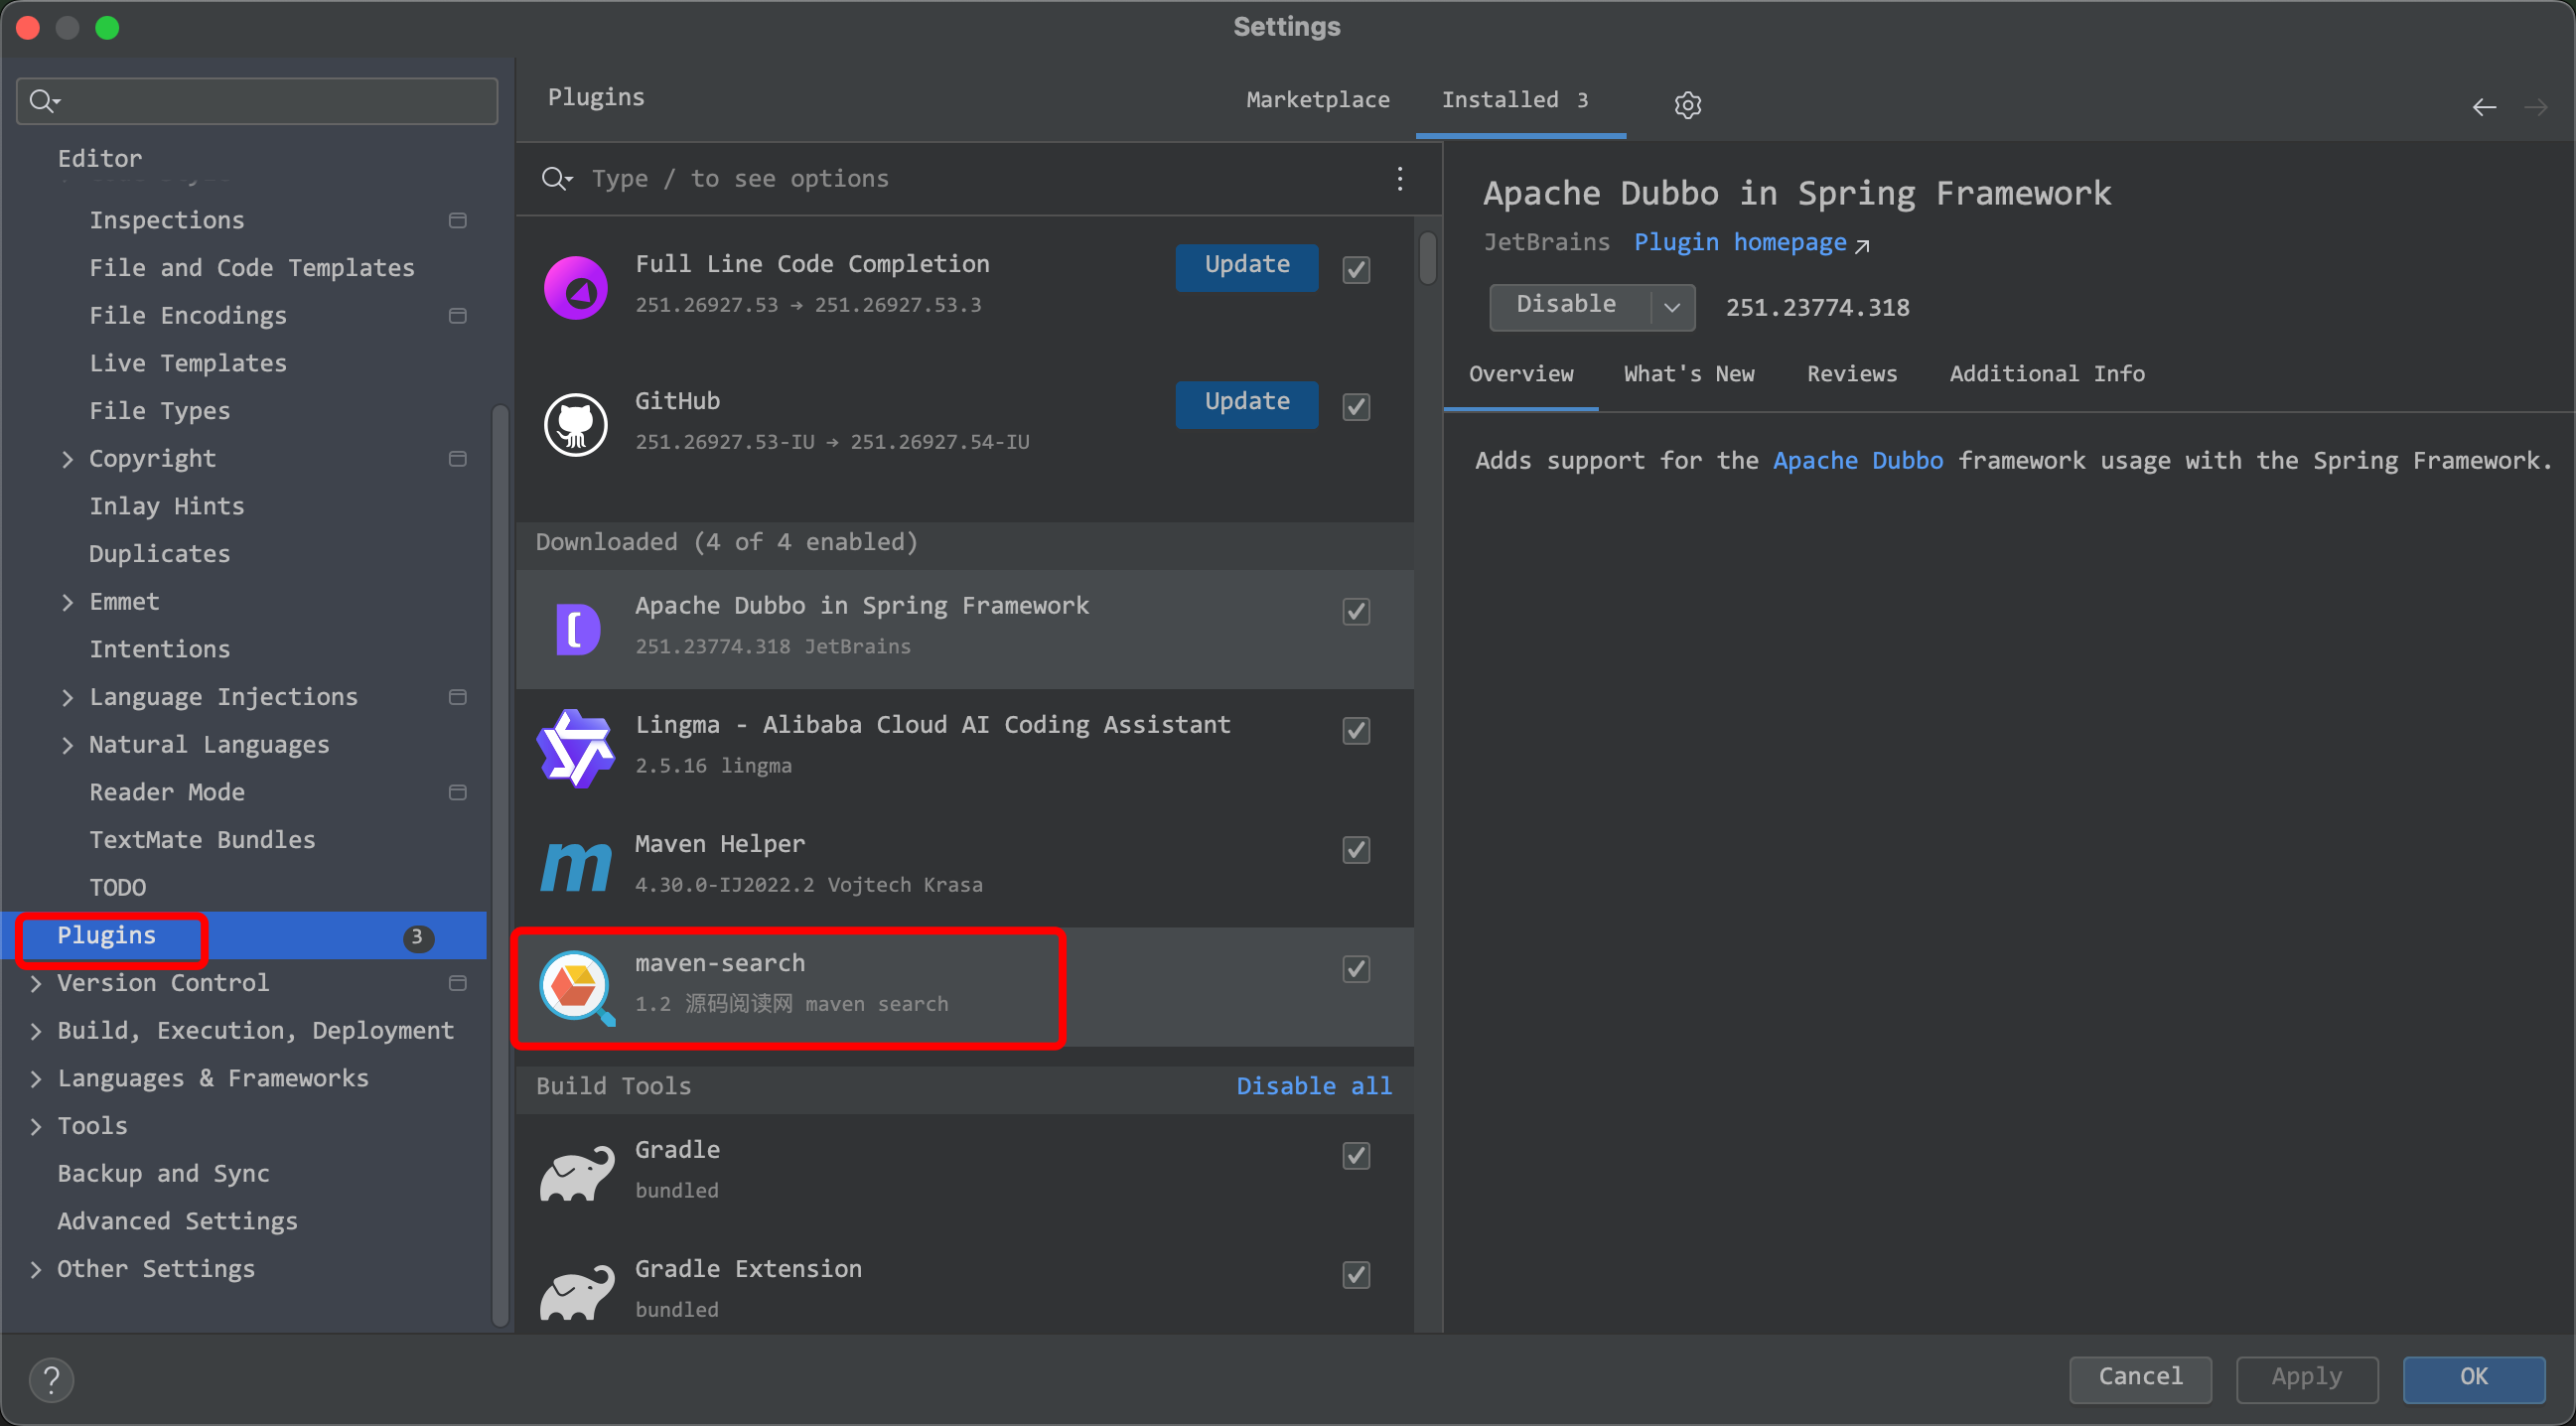Expand the Emmet tree node
The image size is (2576, 1426).
67,602
